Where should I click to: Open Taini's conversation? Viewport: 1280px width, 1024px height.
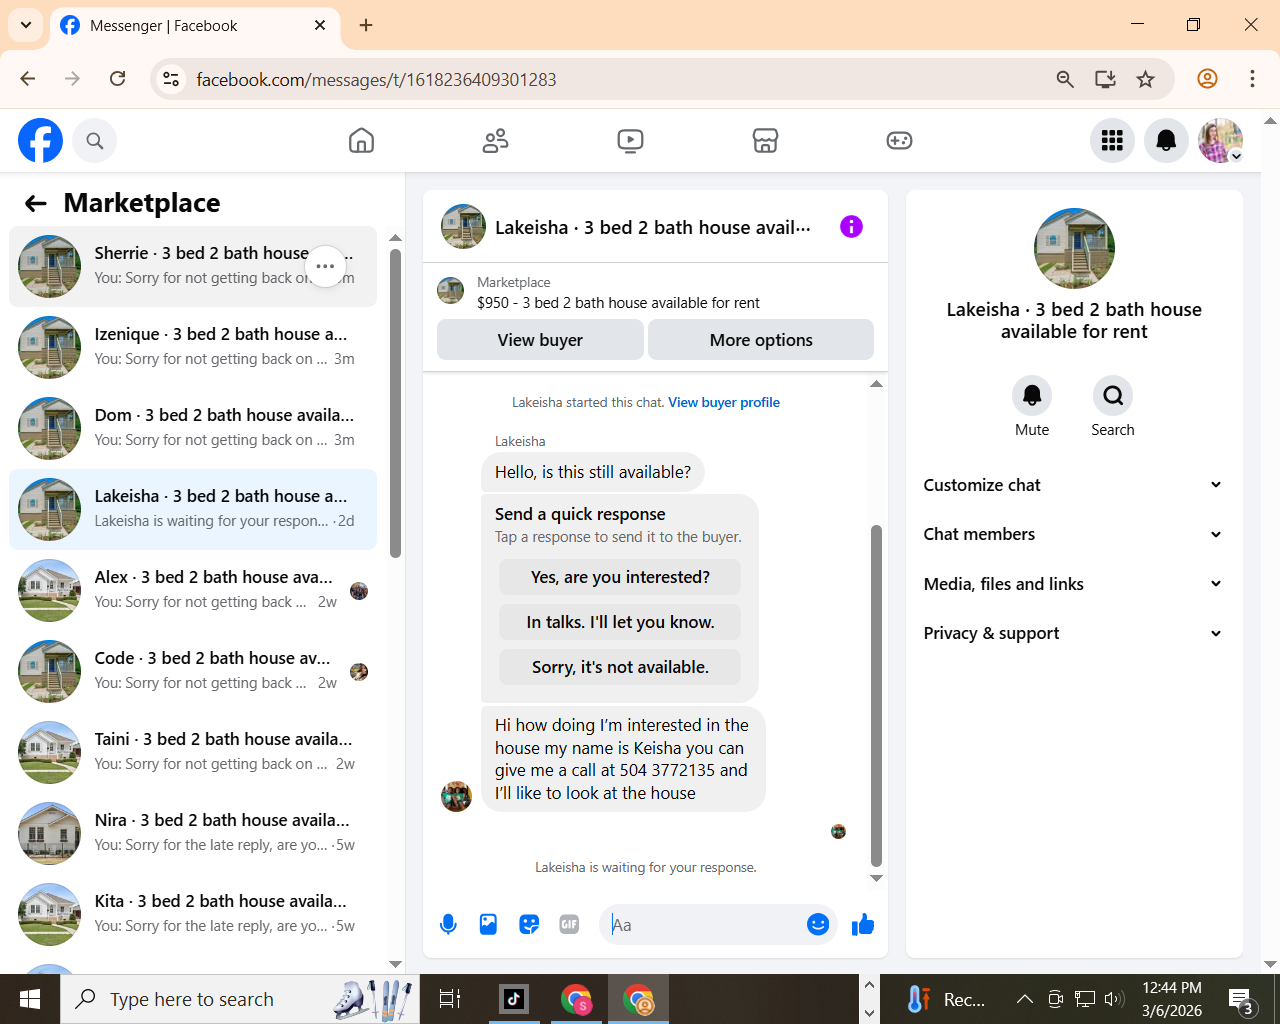(x=193, y=752)
